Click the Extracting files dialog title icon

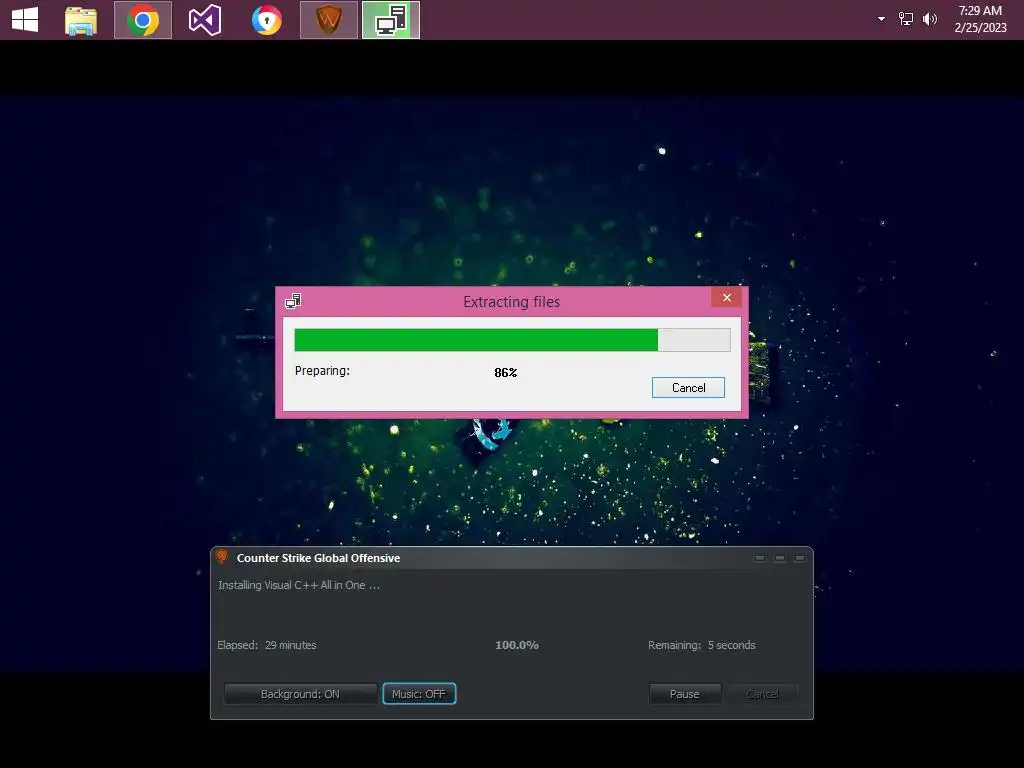[293, 301]
